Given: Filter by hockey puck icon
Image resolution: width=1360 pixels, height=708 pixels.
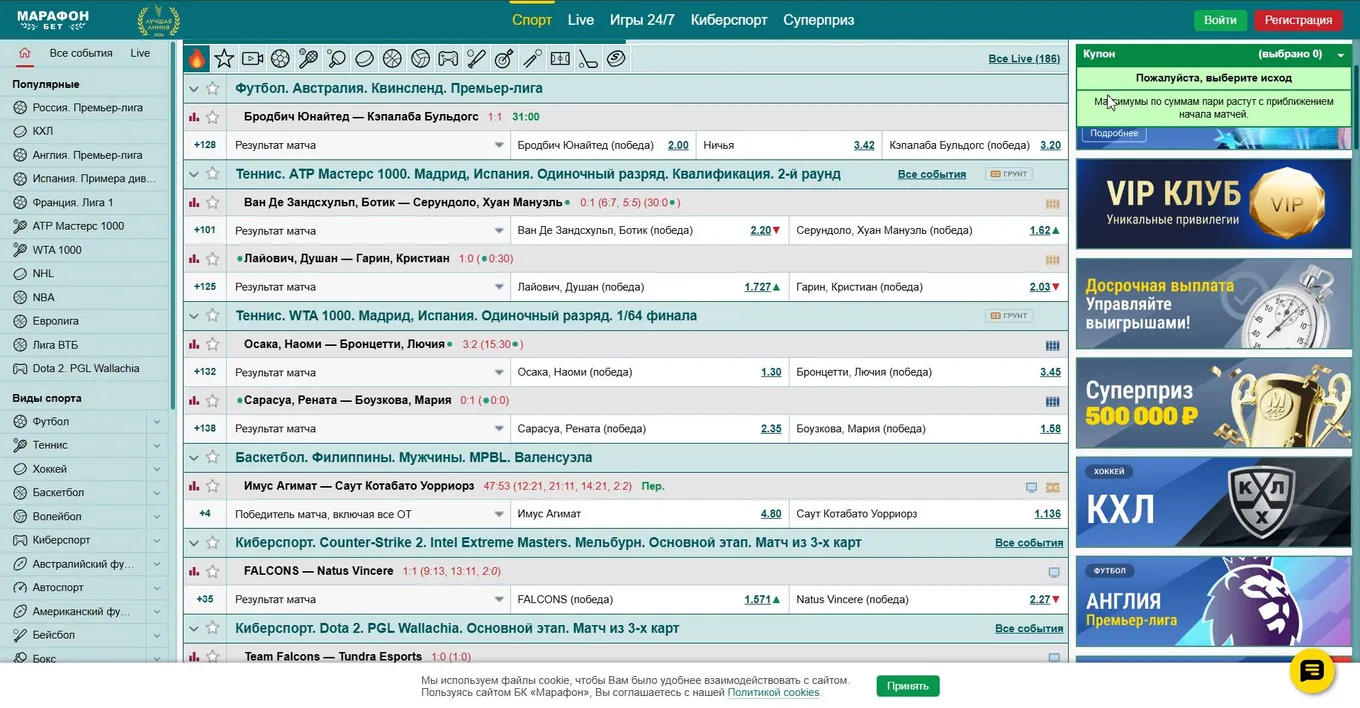Looking at the screenshot, I should [365, 59].
